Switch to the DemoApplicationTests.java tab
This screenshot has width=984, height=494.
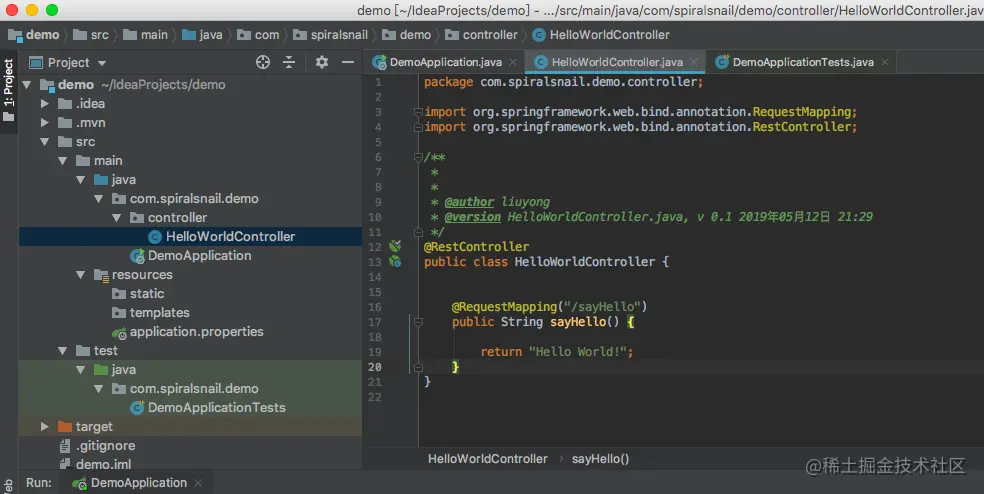803,62
